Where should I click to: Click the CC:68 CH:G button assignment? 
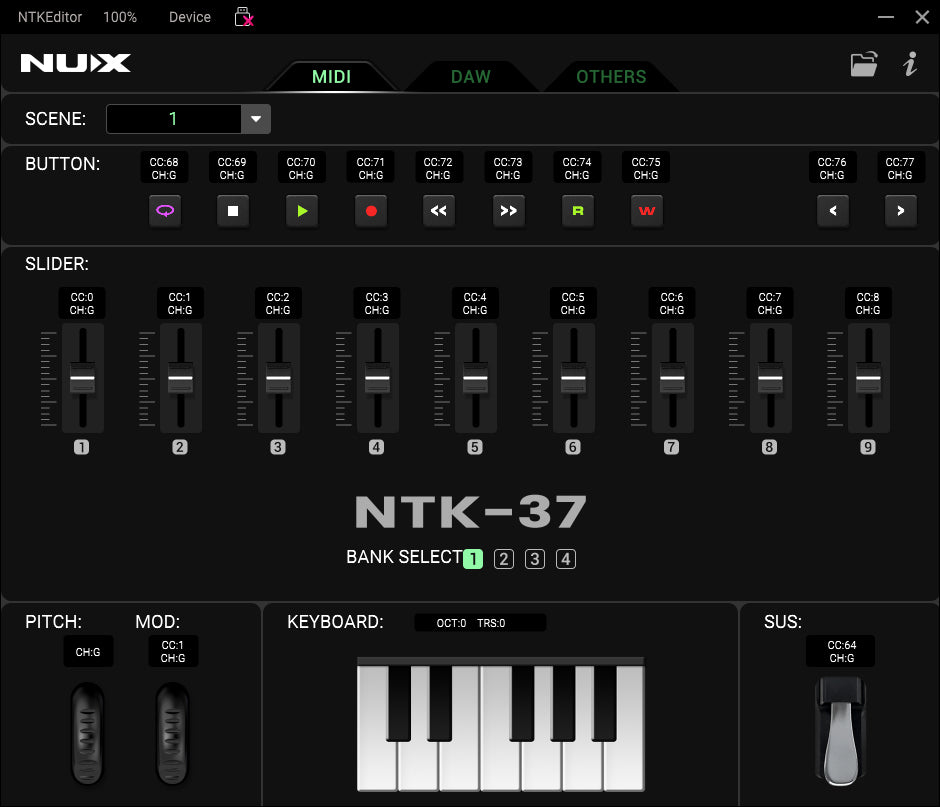pos(163,167)
